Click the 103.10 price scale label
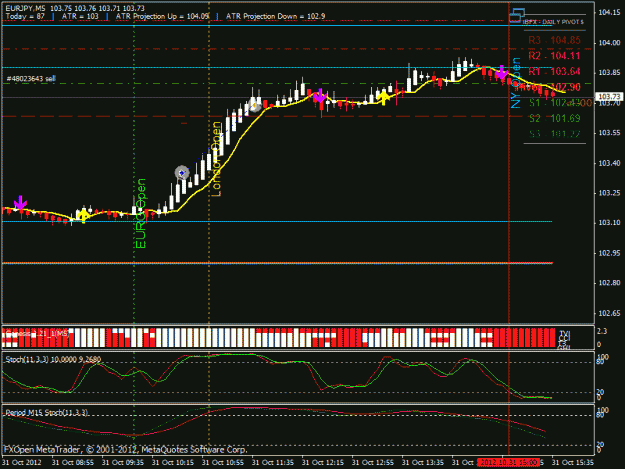Viewport: 625px width, 469px height. coord(609,223)
